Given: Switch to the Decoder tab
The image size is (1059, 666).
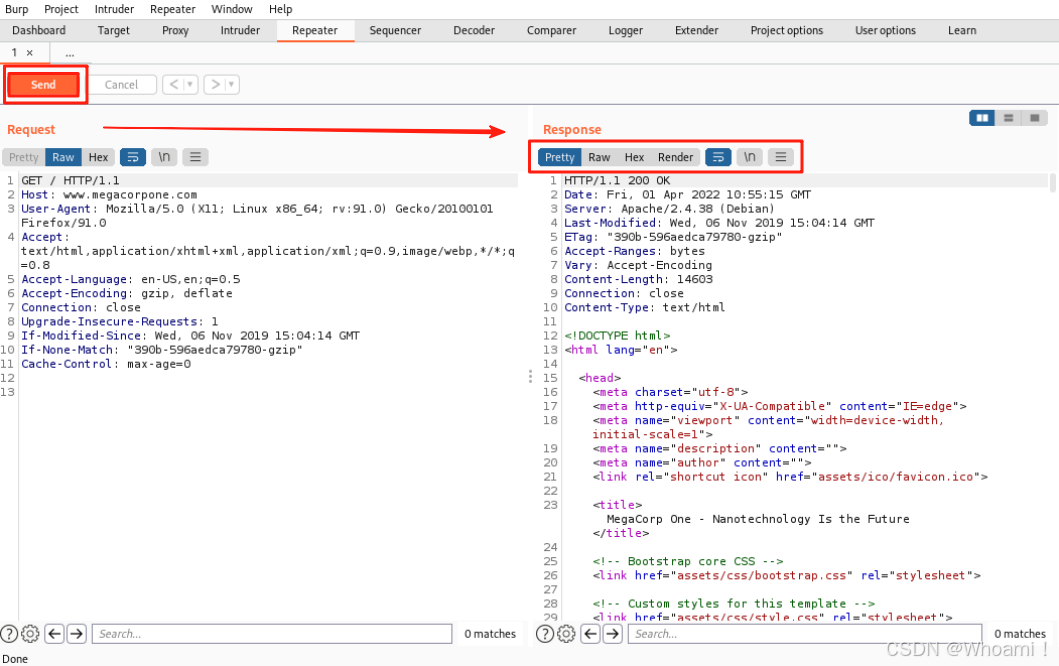Looking at the screenshot, I should click(x=473, y=30).
